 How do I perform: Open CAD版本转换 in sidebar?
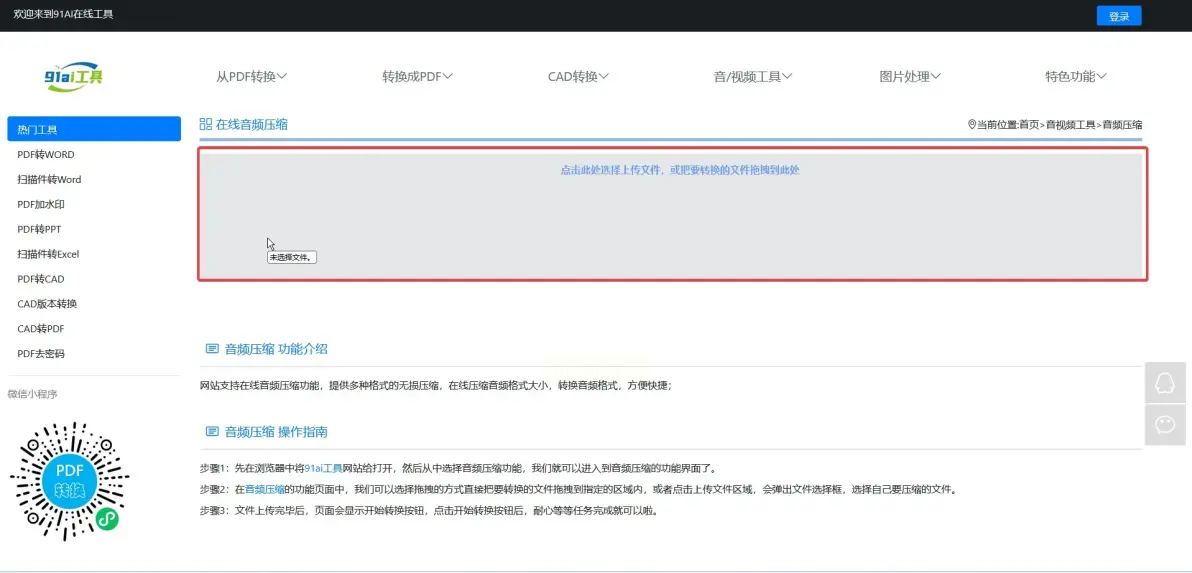[47, 304]
